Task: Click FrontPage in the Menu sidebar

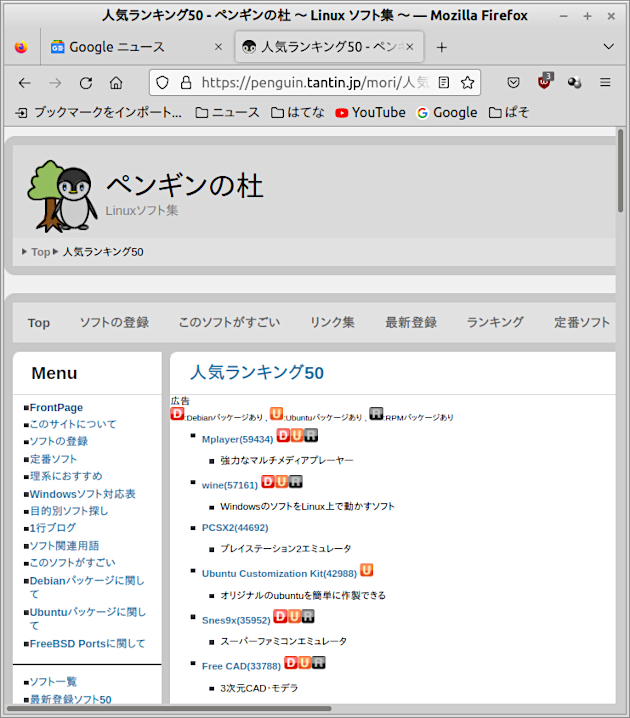Action: click(56, 408)
